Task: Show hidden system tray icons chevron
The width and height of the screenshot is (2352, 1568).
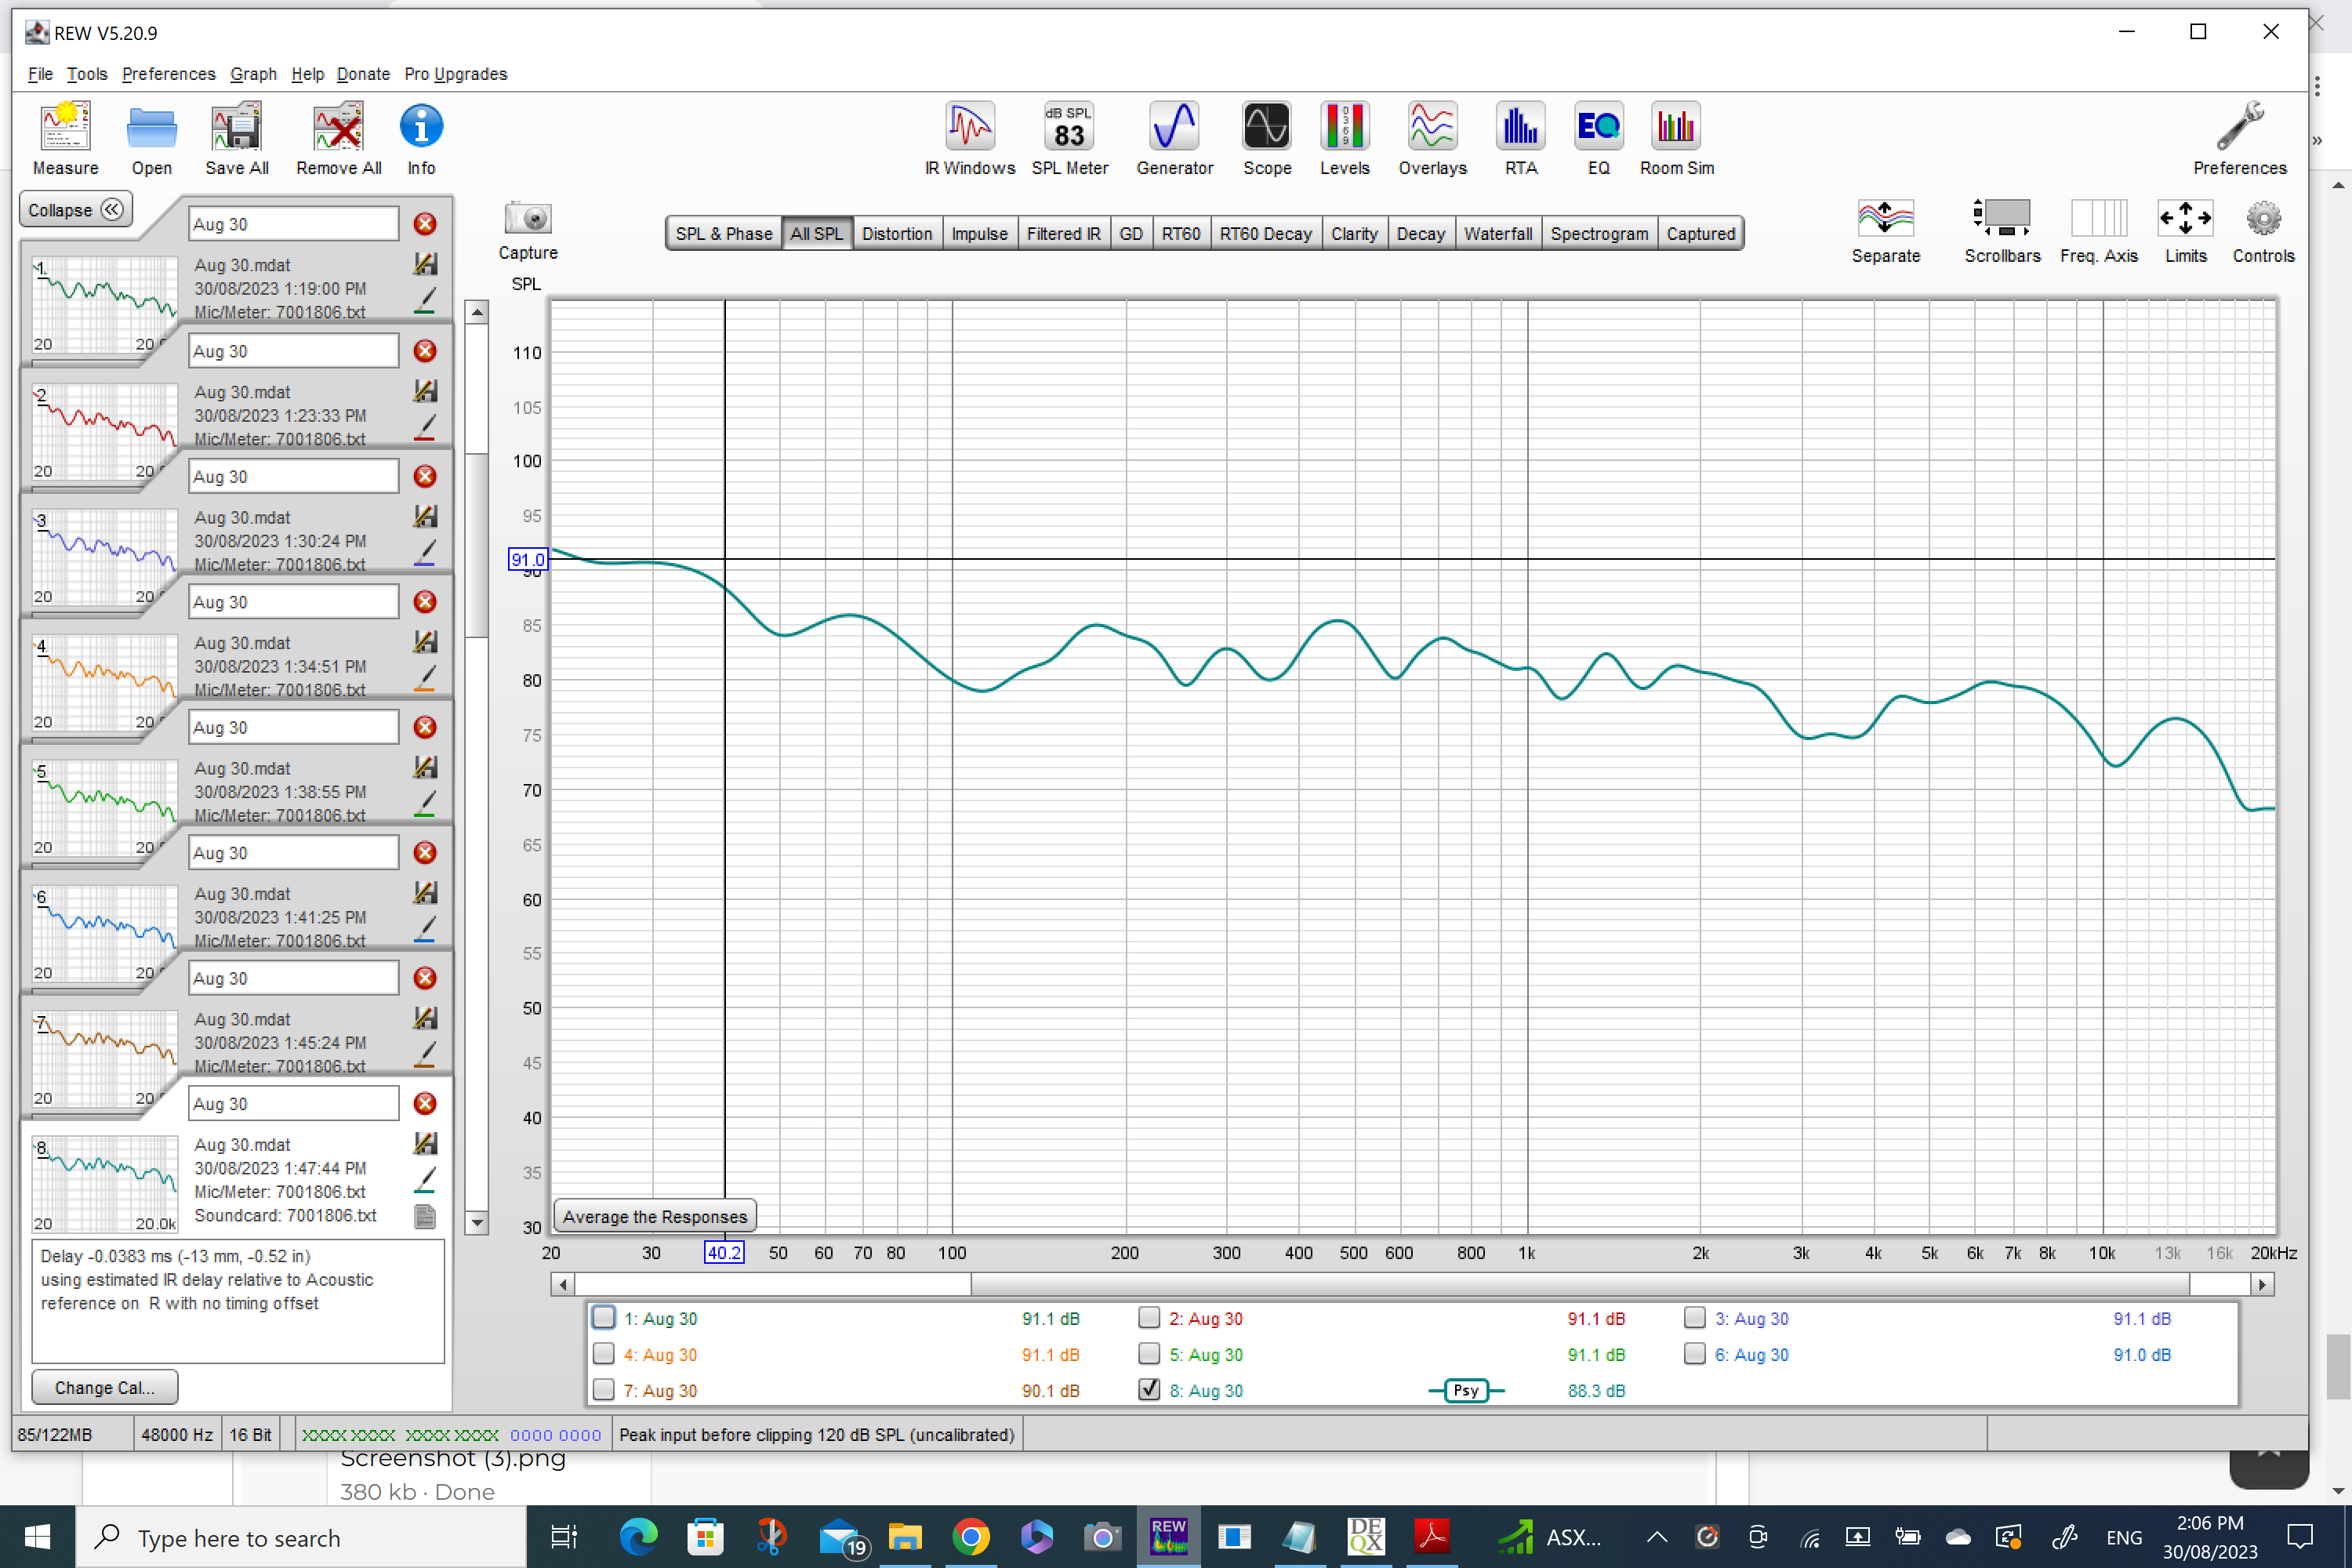Action: tap(1657, 1537)
